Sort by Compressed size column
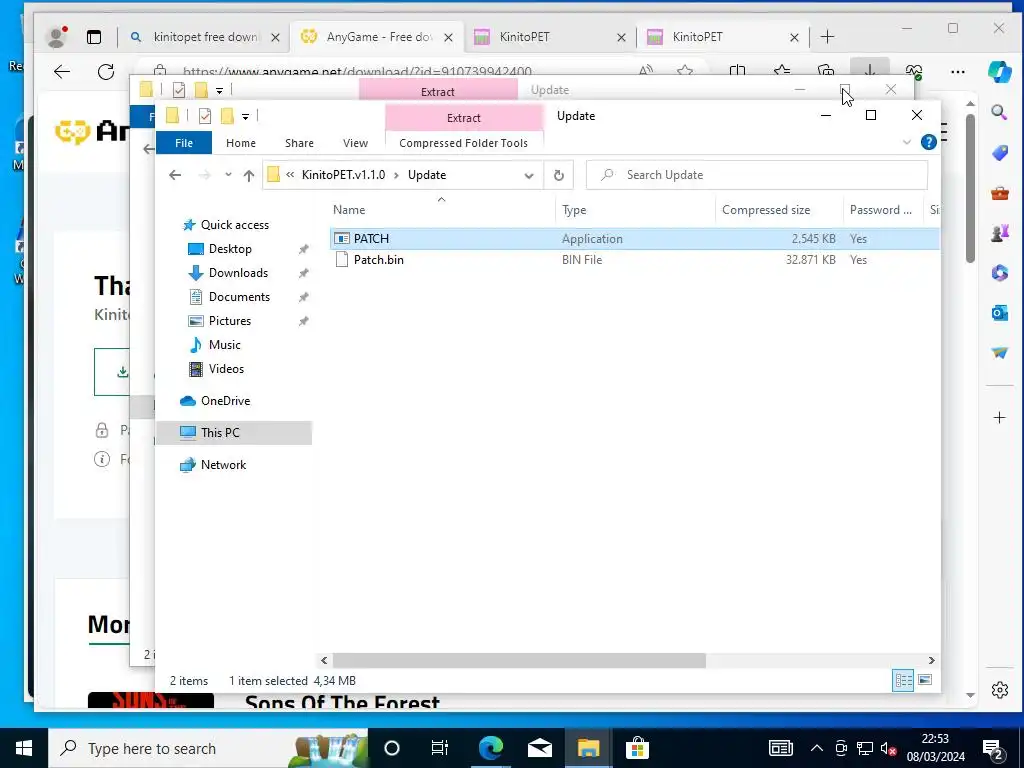Screen dimensions: 1024x768 [779, 210]
